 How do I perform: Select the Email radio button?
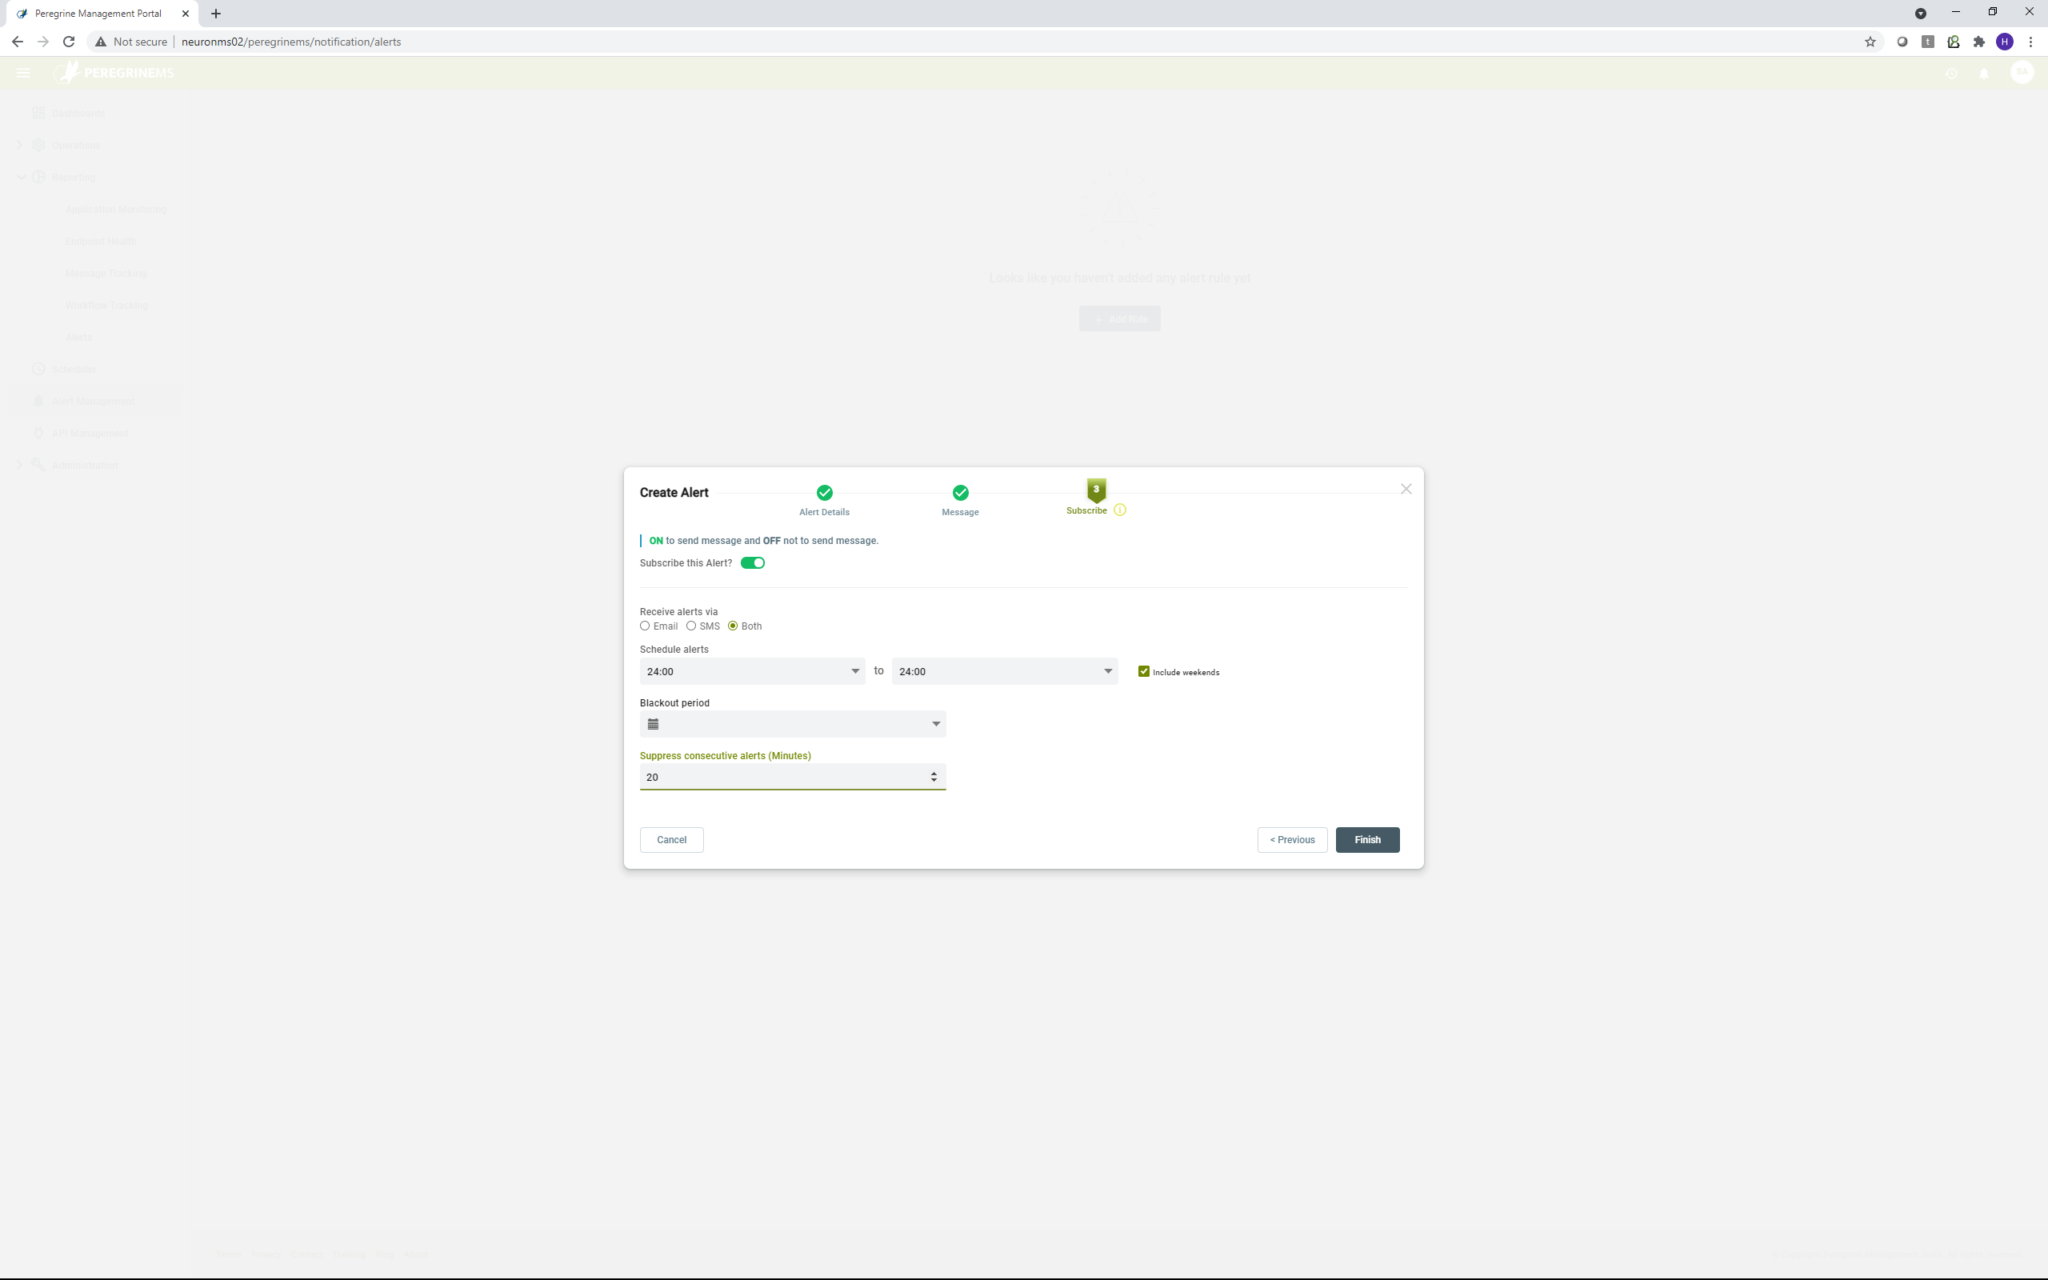(x=644, y=625)
